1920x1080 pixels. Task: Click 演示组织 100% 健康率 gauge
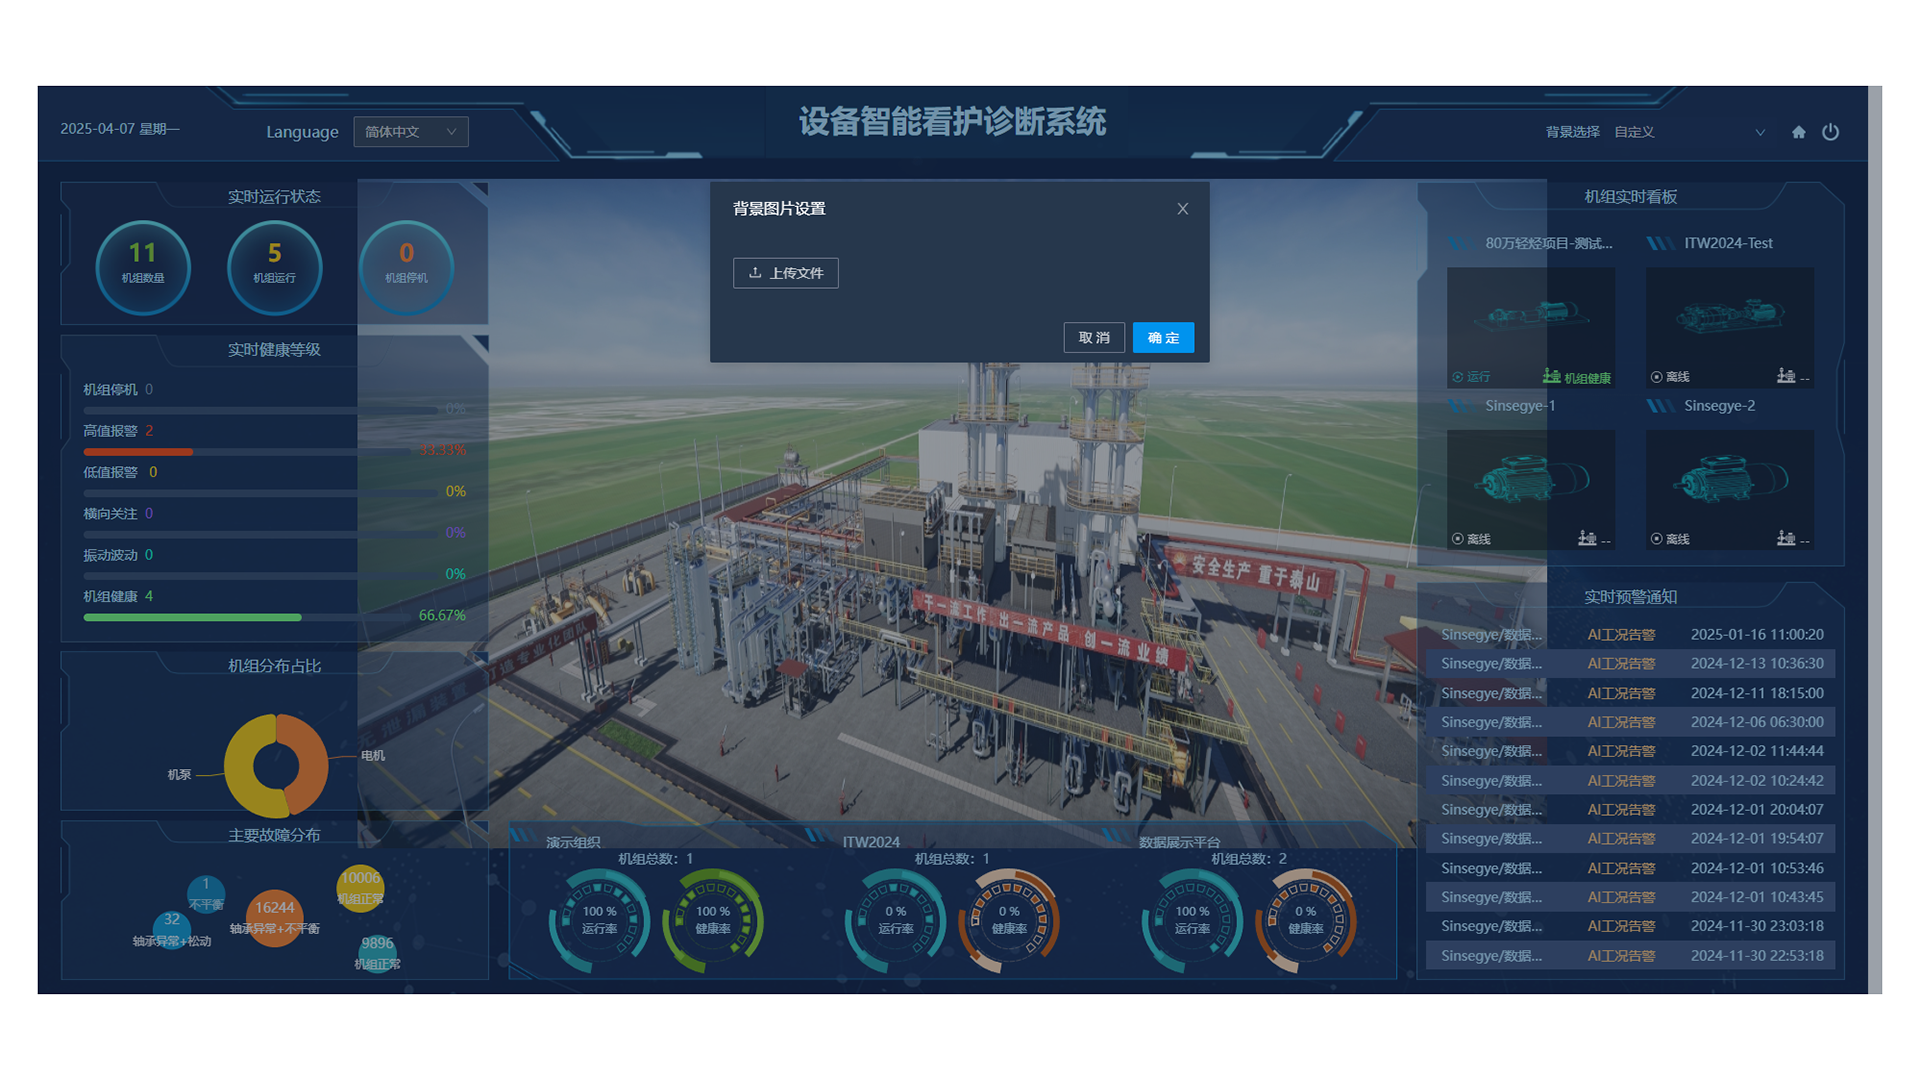pyautogui.click(x=713, y=920)
